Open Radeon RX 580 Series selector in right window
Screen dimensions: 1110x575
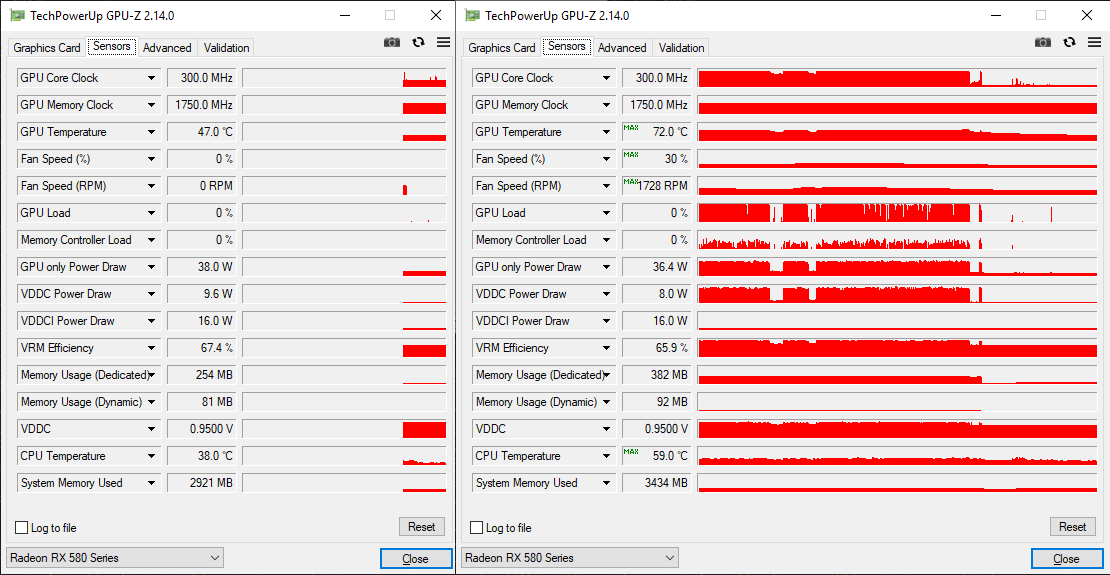tap(571, 558)
